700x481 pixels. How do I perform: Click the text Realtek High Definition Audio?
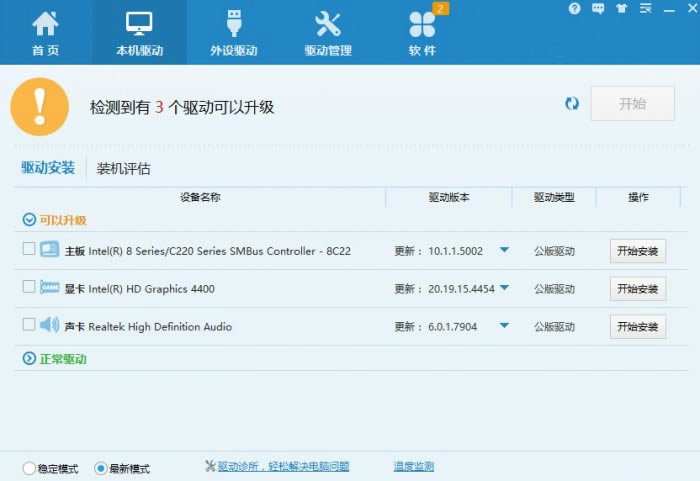point(160,326)
